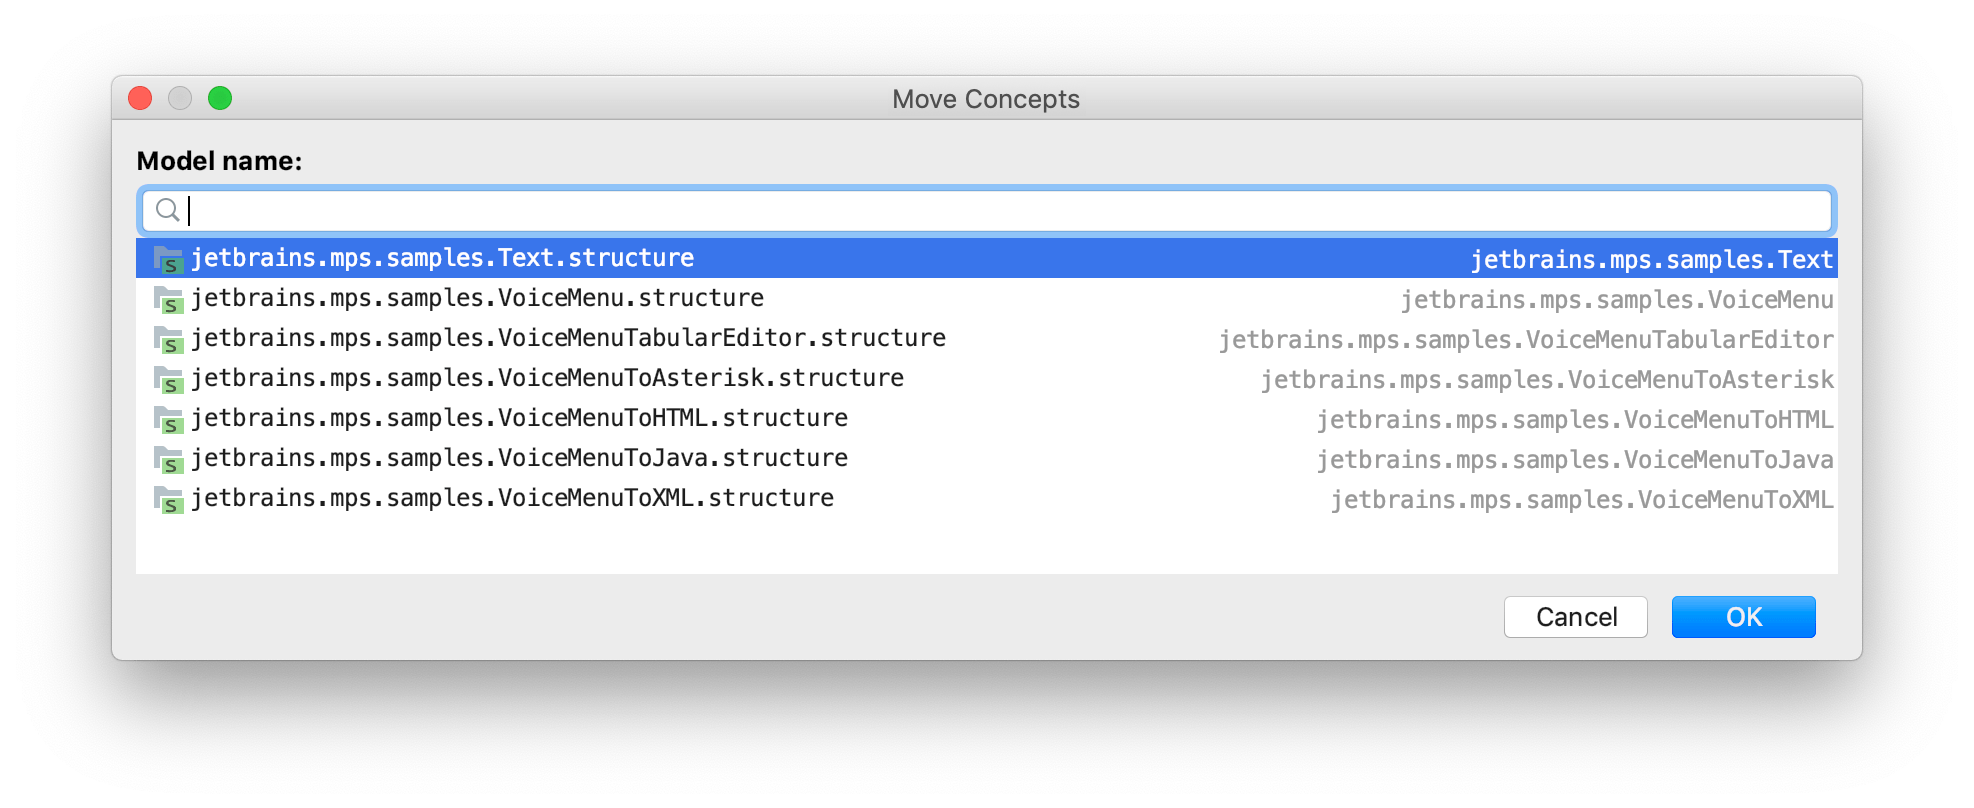This screenshot has width=1974, height=808.
Task: Pick the VoiceMenuToHTML.structure entry
Action: (520, 419)
